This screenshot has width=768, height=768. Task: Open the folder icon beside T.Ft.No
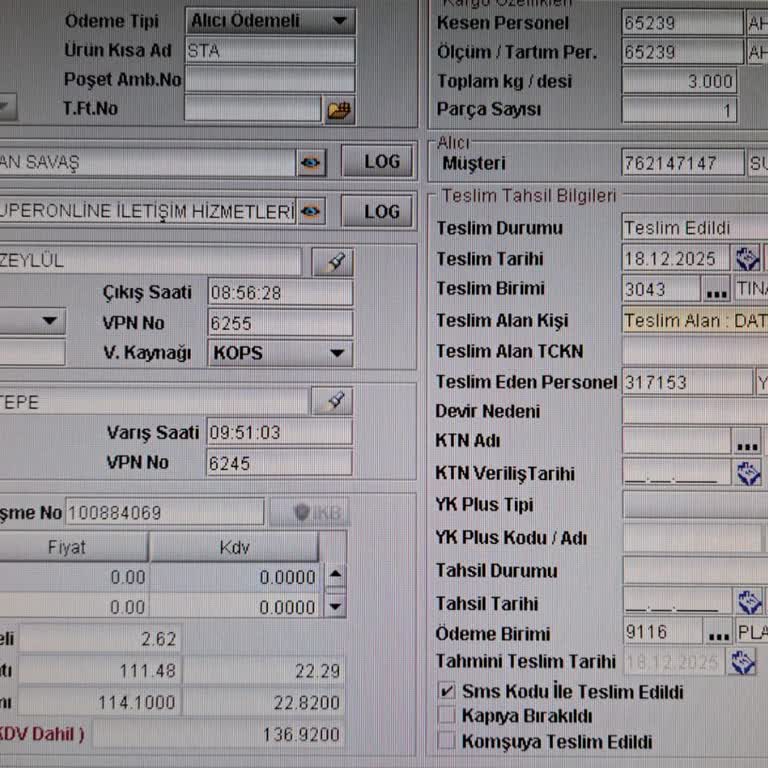pyautogui.click(x=338, y=110)
